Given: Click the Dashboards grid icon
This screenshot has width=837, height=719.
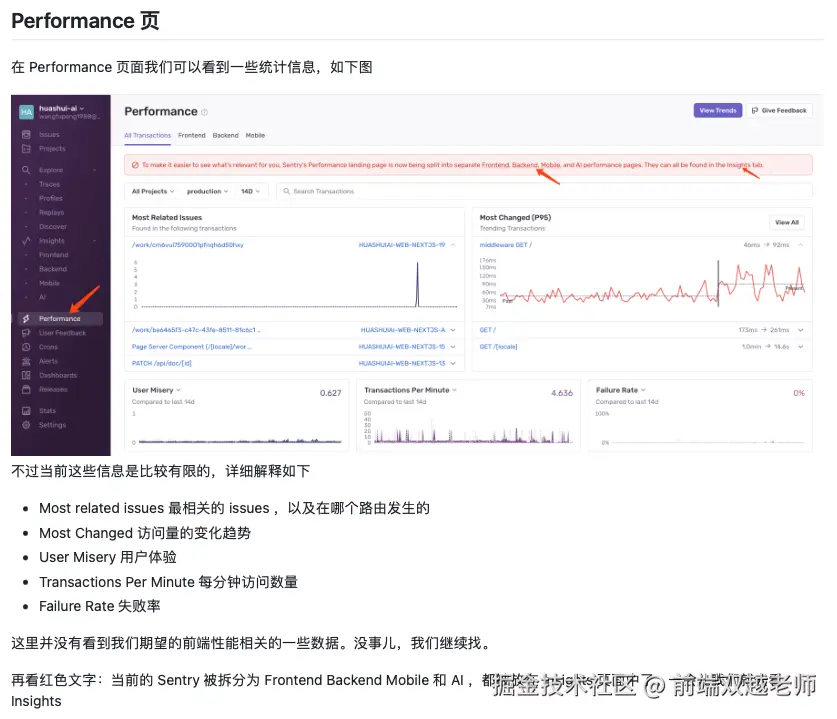Looking at the screenshot, I should click(x=26, y=375).
